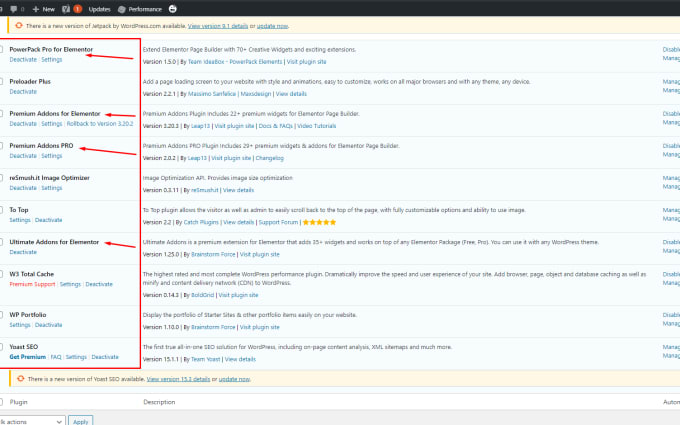Click the Yoast SEO update notice refresh icon
680x425 pixels.
pyautogui.click(x=20, y=379)
